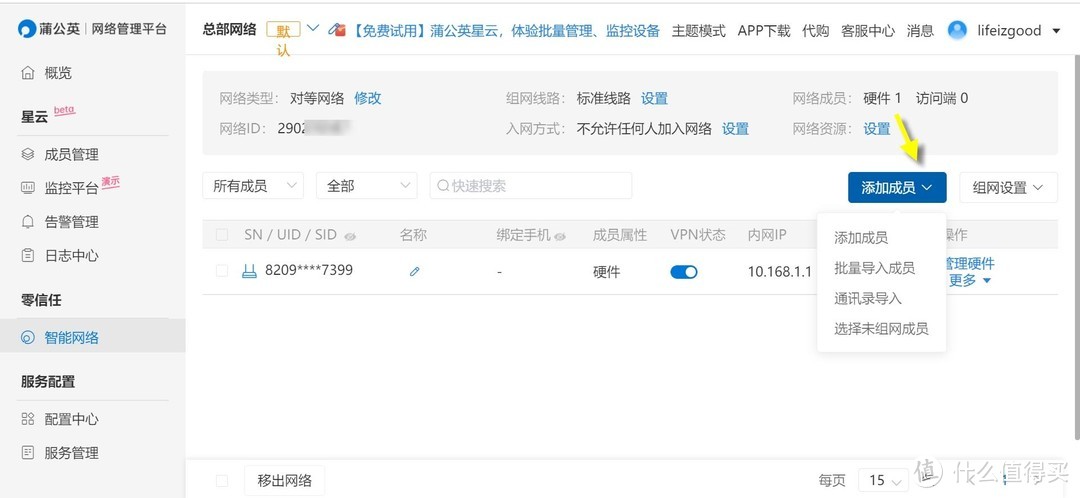Screen dimensions: 1080x498
Task: Open 客服中心 in top bar
Action: (x=868, y=31)
